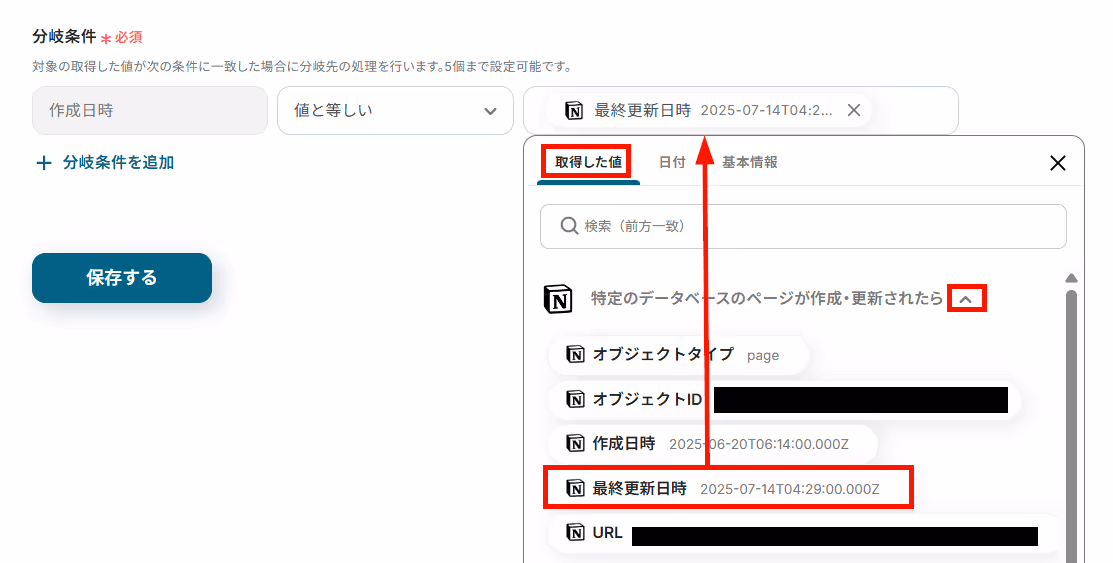Image resolution: width=1113 pixels, height=563 pixels.
Task: Focus the 検索（前方一致）search field
Action: coord(803,226)
